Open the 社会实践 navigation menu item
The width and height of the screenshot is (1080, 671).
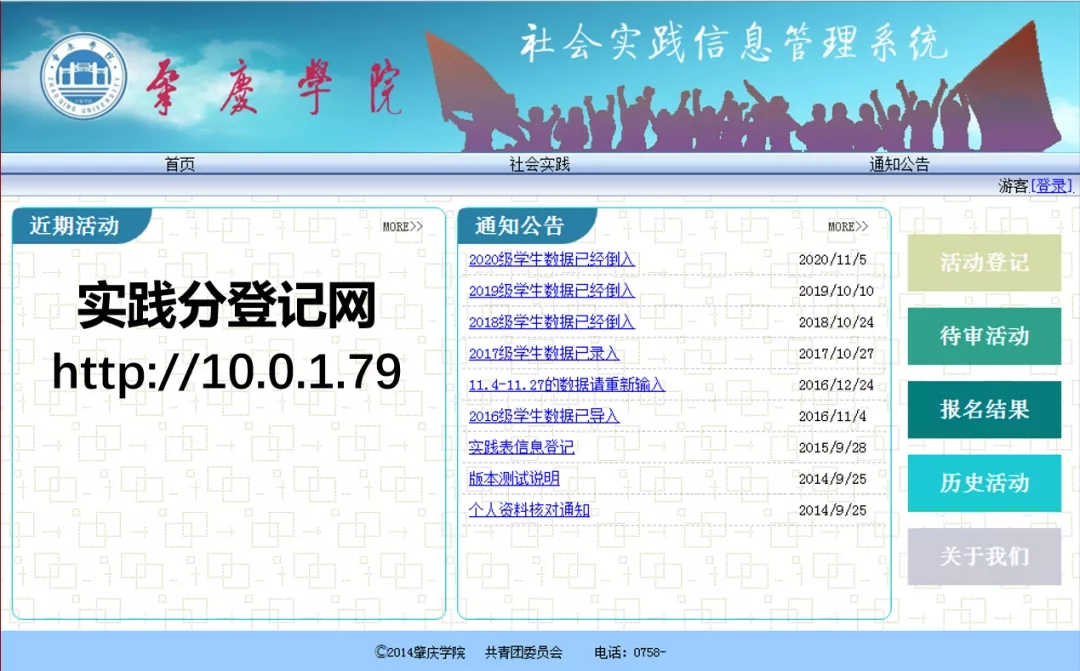pyautogui.click(x=539, y=165)
